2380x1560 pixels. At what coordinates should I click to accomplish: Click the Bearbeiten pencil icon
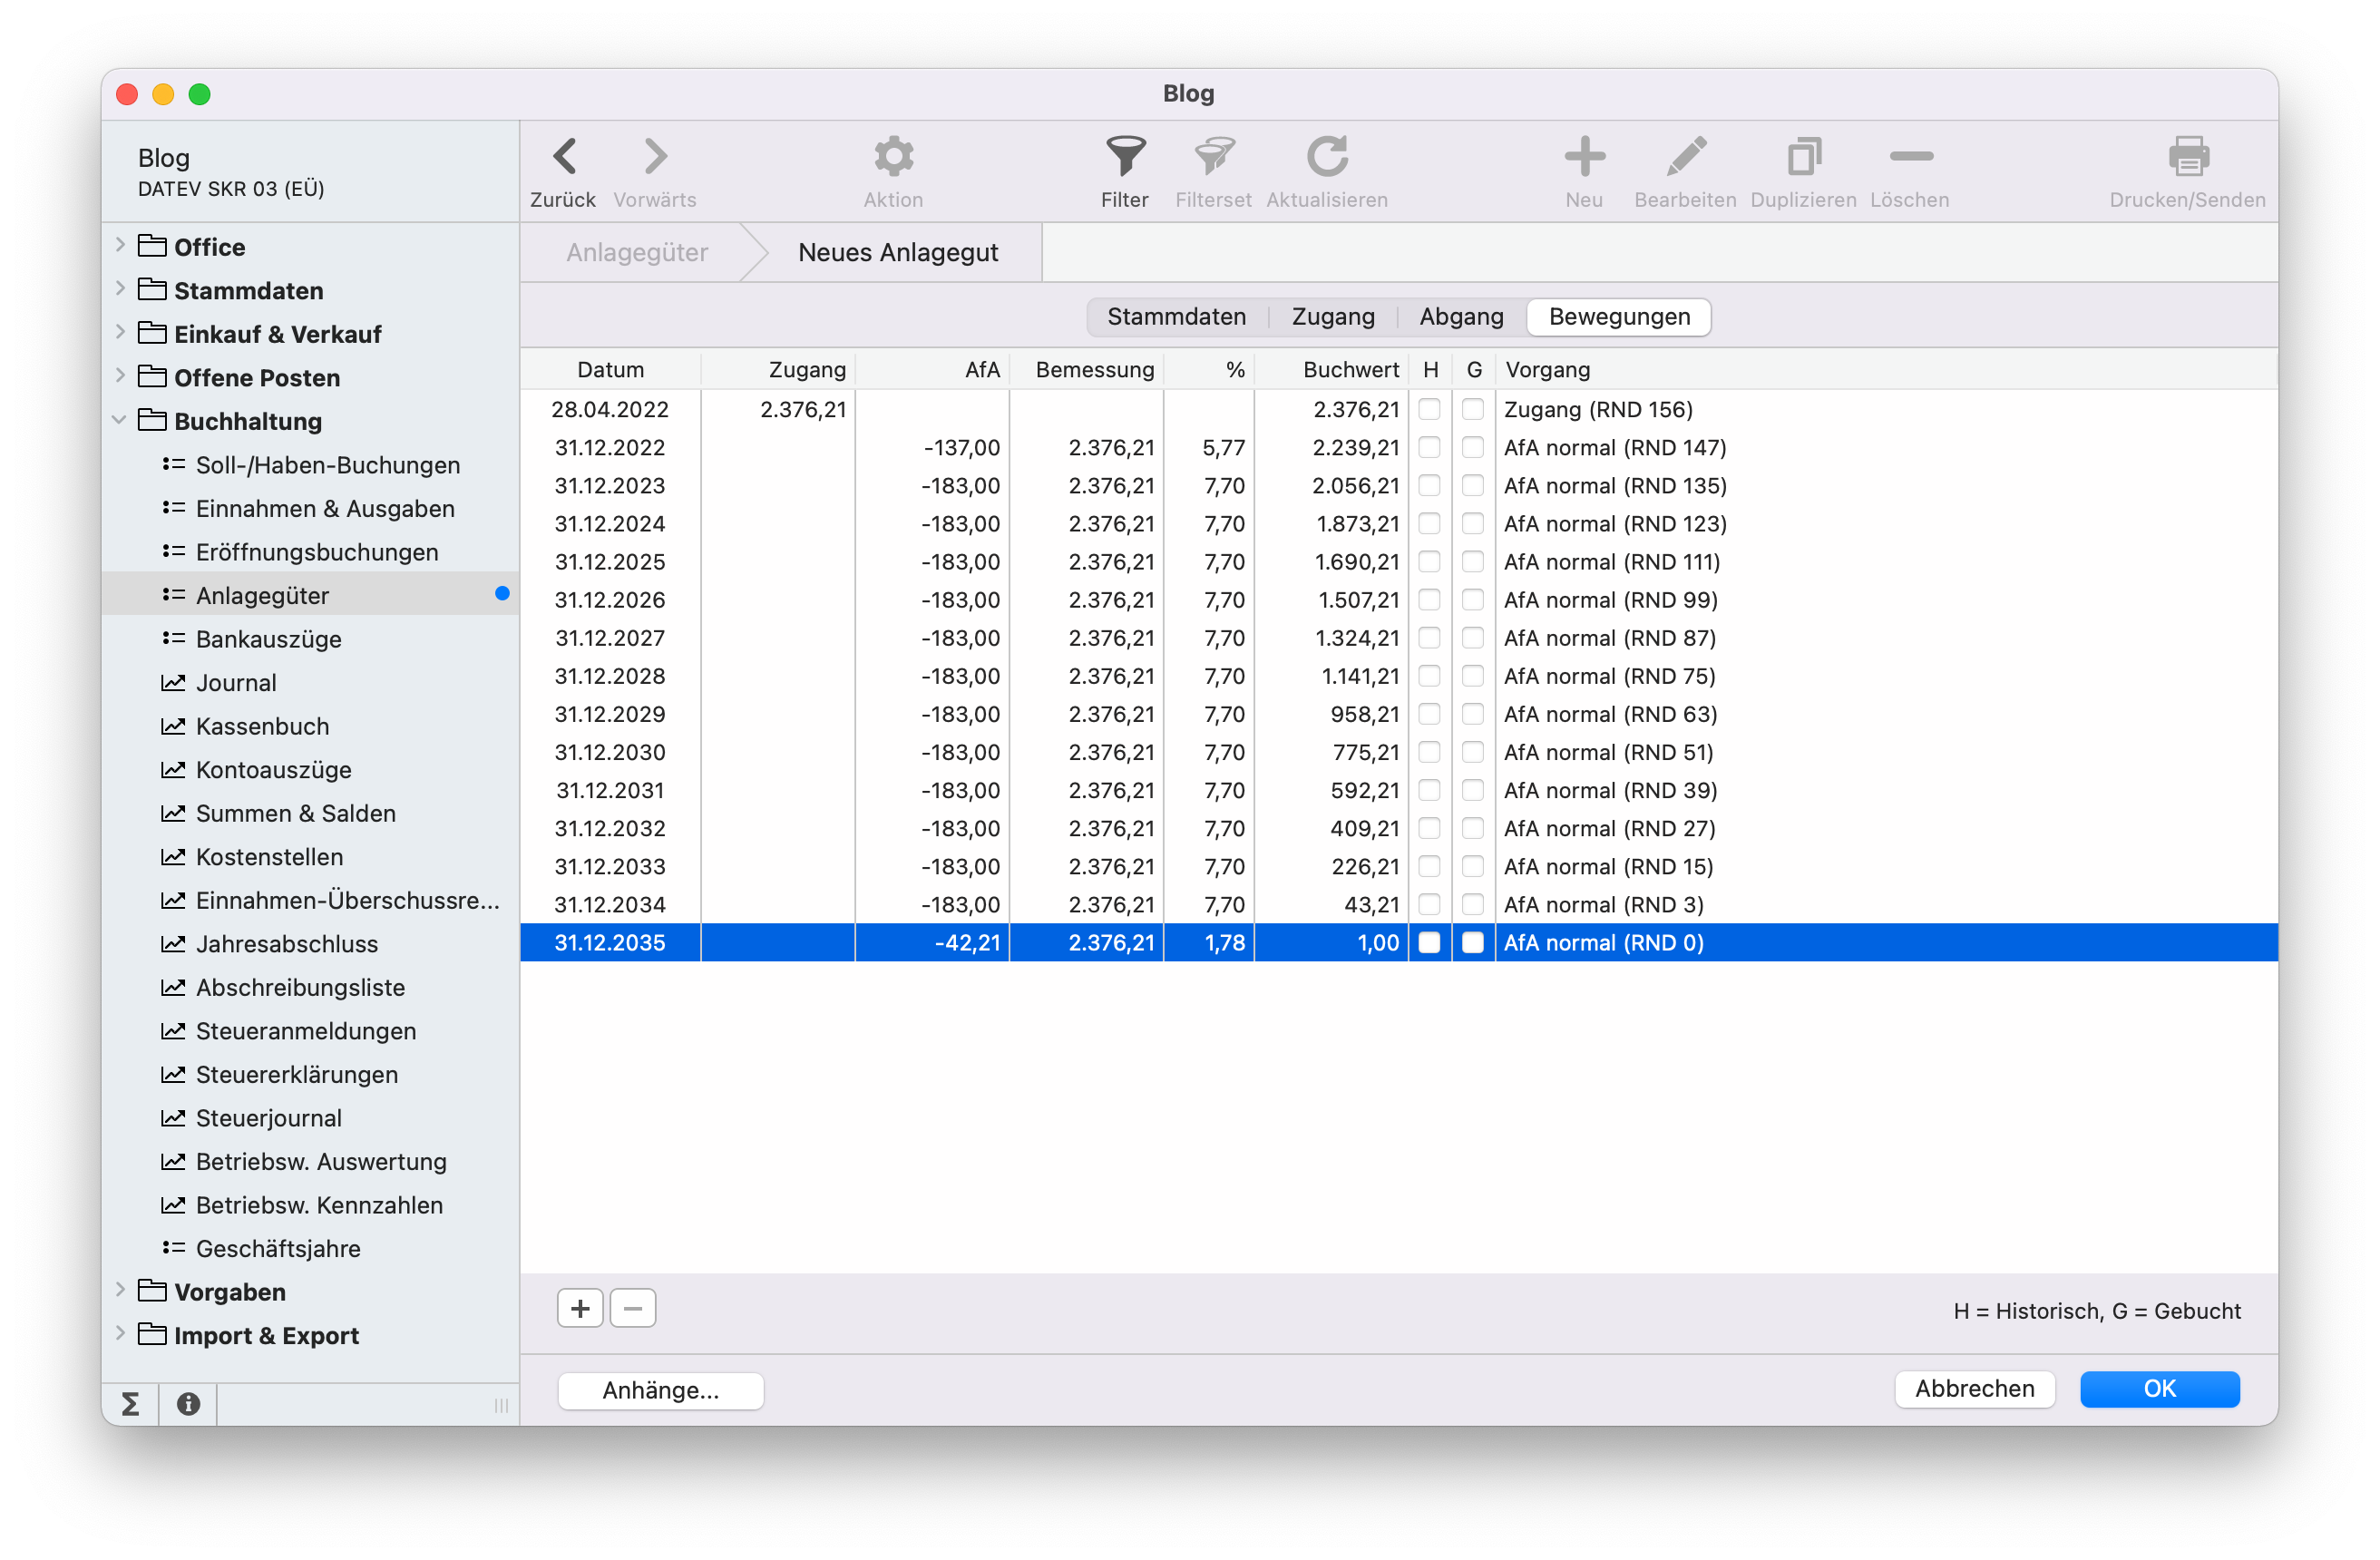tap(1685, 157)
